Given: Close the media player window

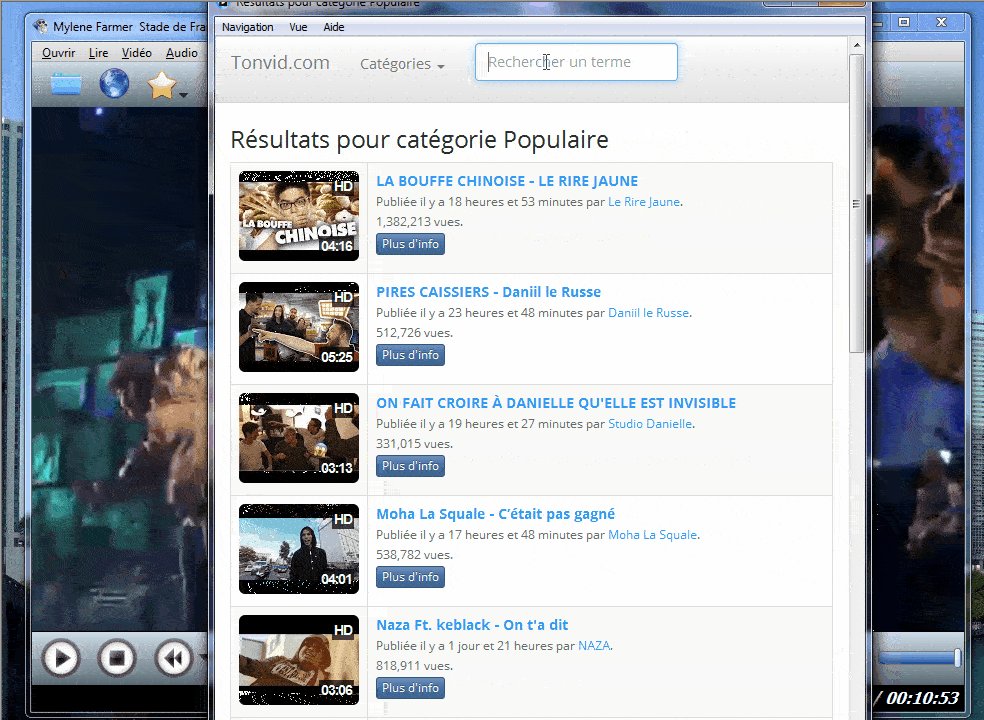Looking at the screenshot, I should [941, 23].
